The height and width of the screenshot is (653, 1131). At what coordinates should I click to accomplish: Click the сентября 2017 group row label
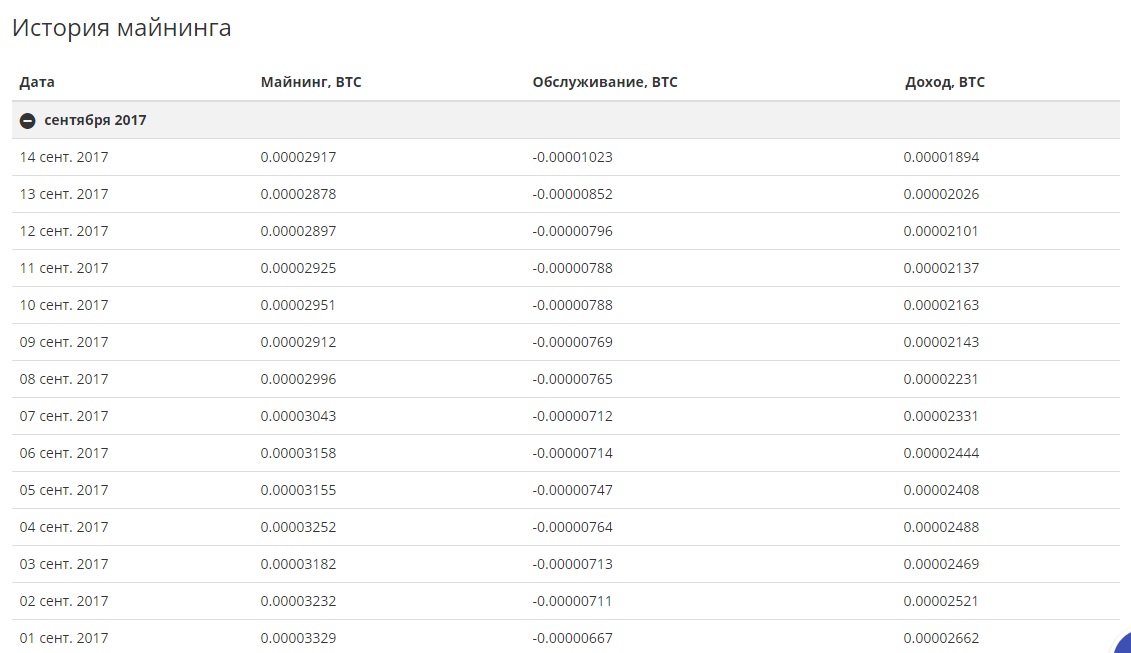point(95,120)
